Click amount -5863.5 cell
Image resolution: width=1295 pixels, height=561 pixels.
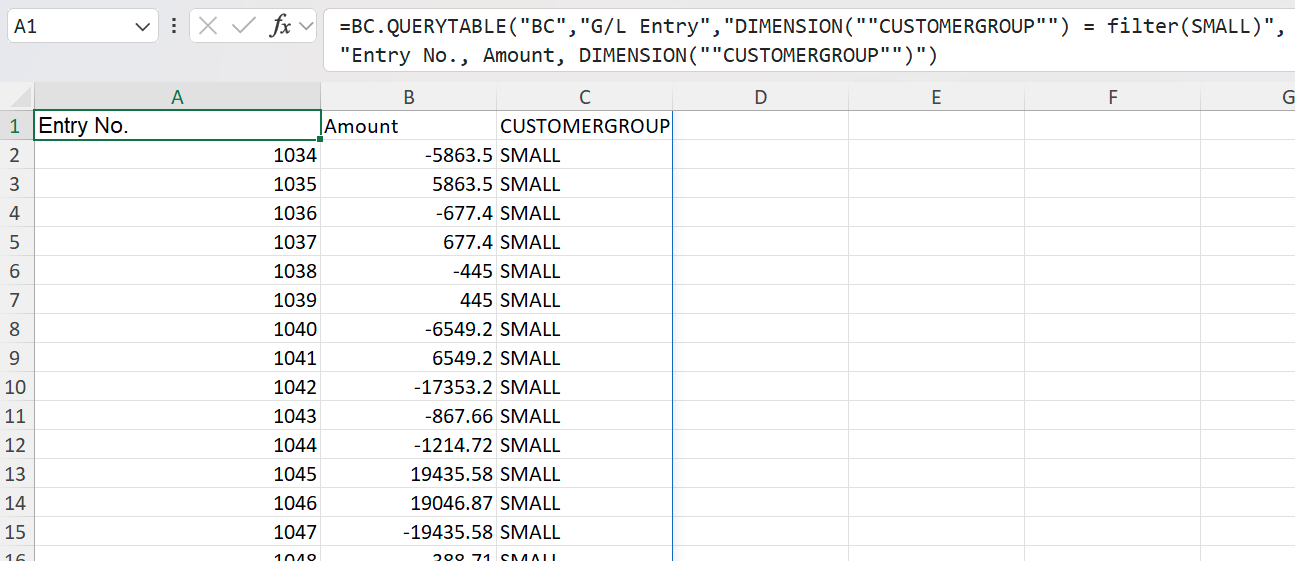[409, 155]
